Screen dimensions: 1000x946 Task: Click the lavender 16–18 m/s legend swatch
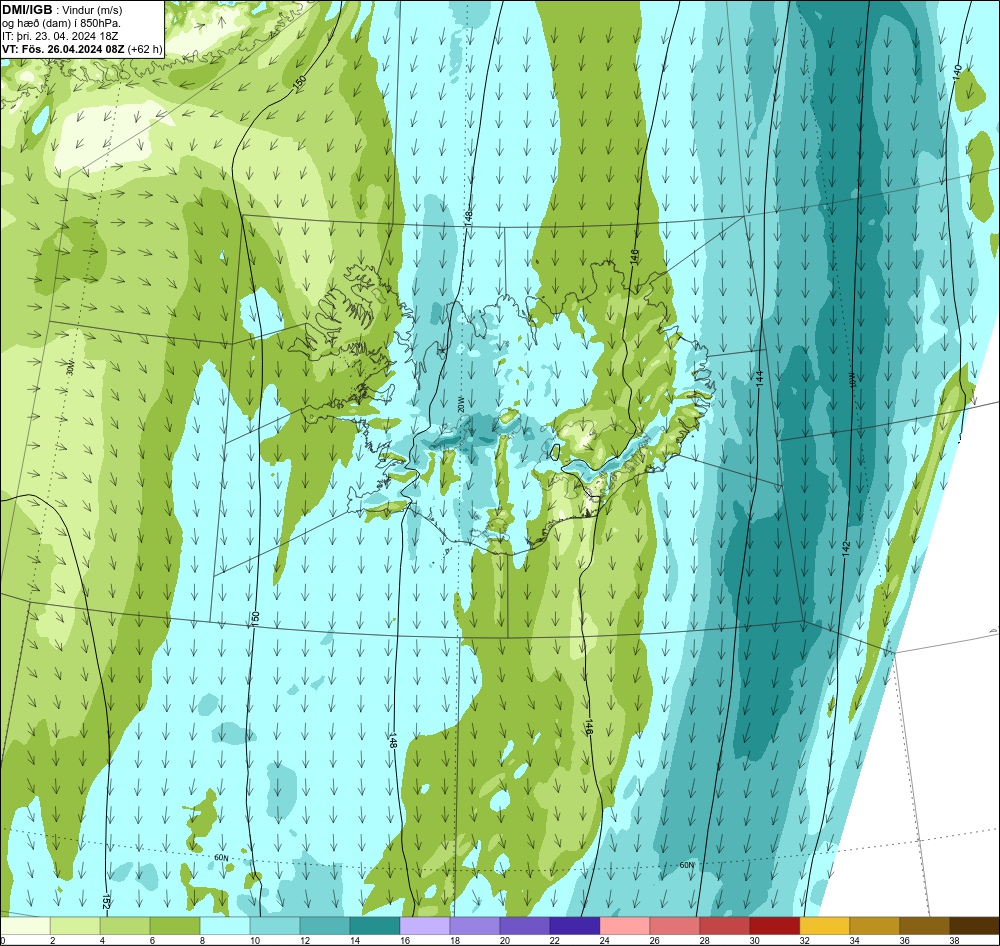point(425,926)
